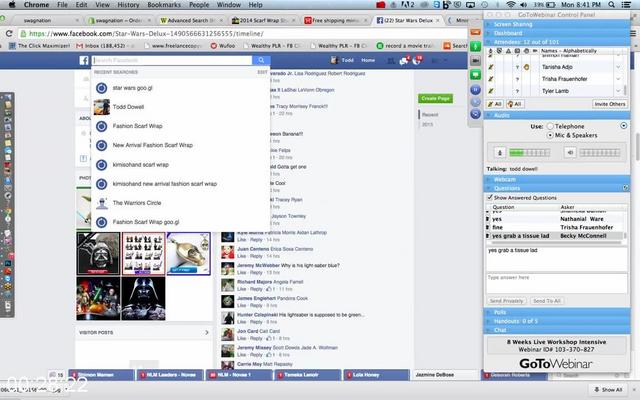Open dropdown arrow for Trisha Frauenhofer
640x400 pixels.
618,79
